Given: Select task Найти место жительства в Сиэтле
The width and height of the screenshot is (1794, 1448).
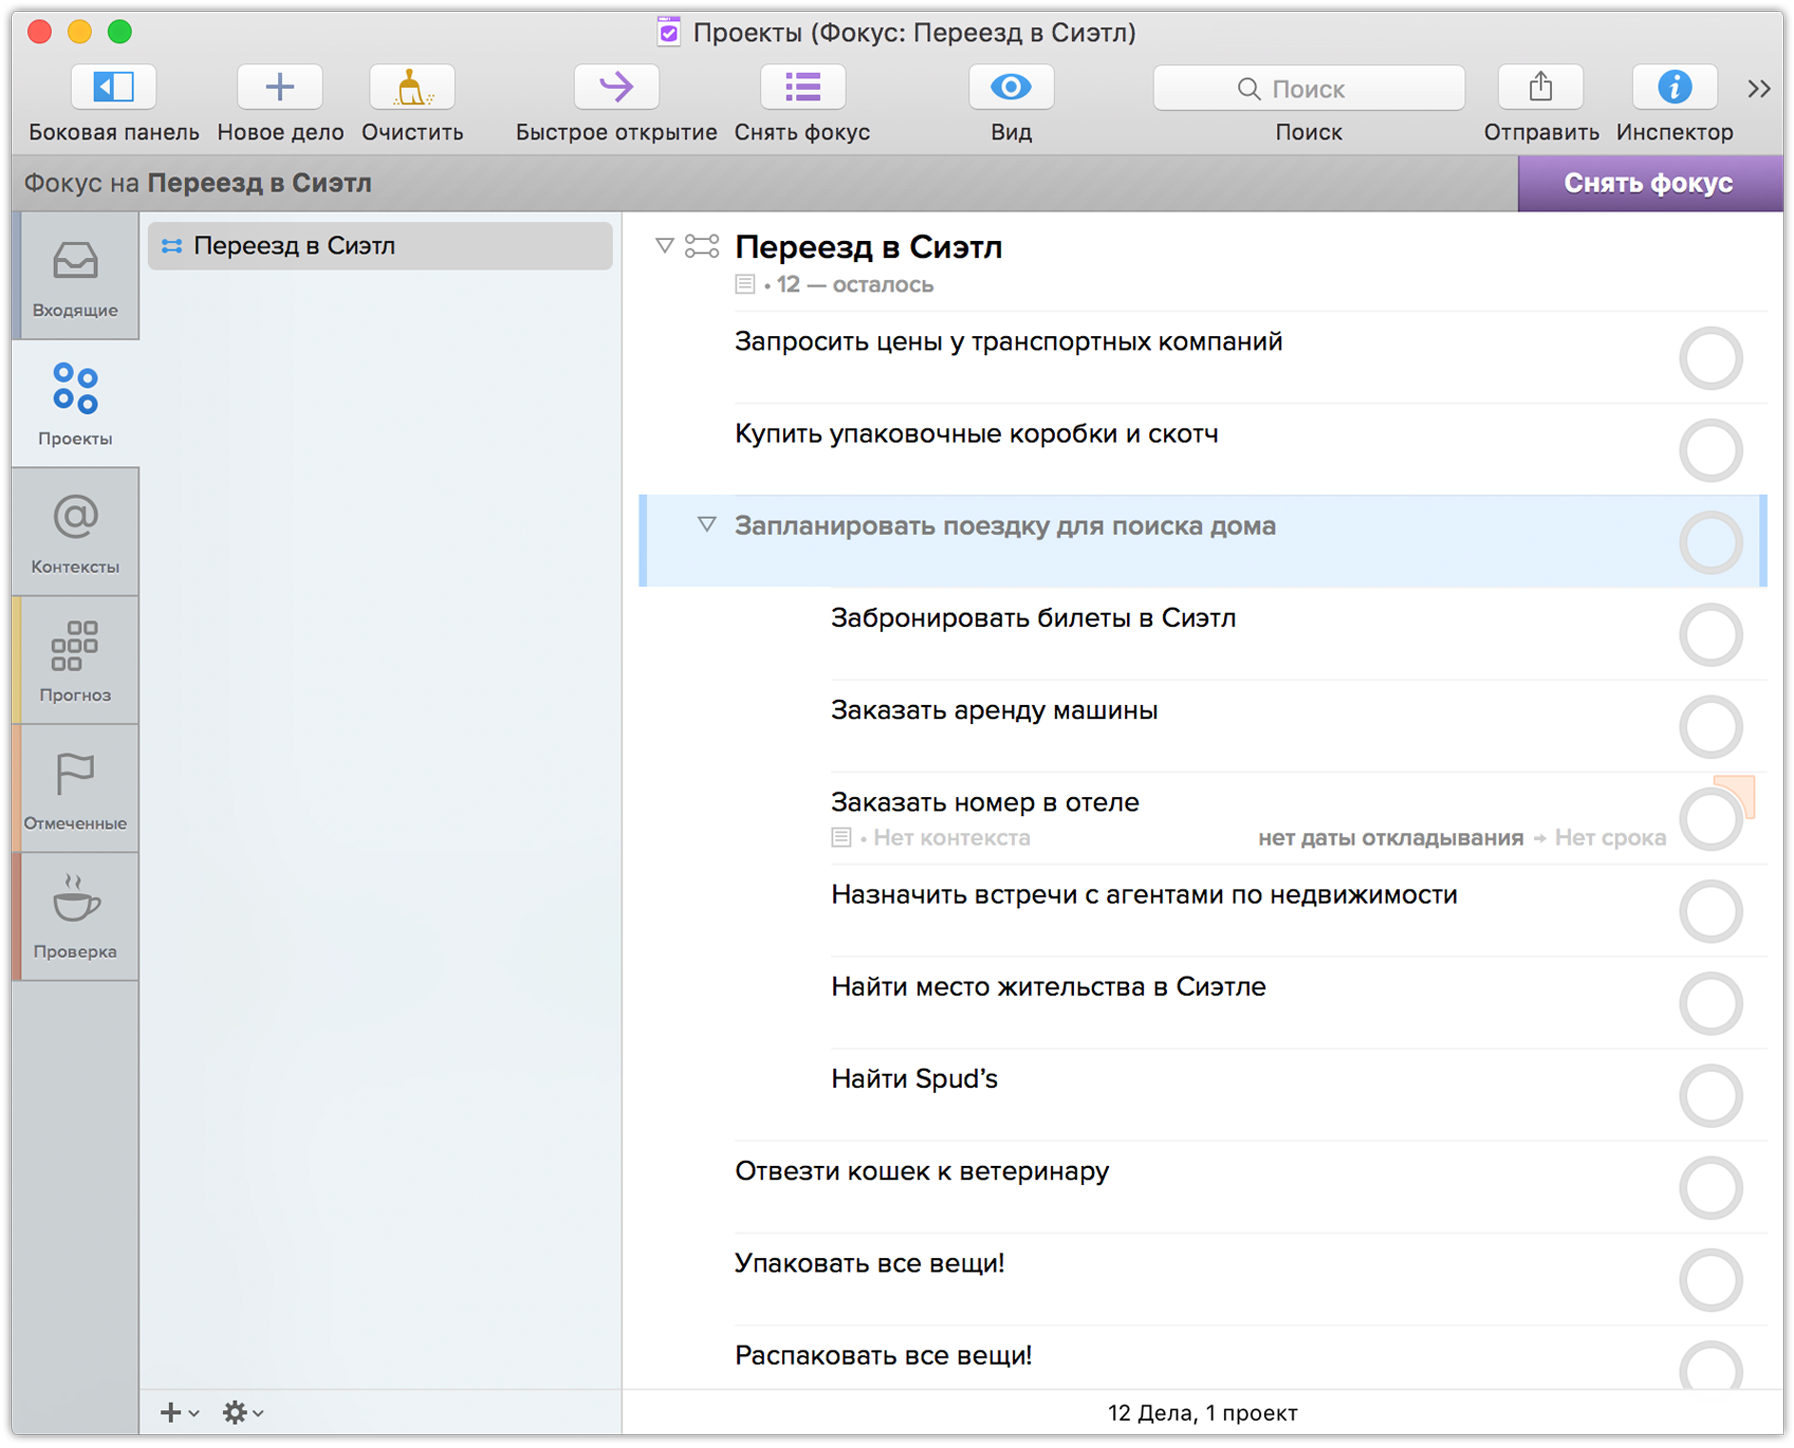Looking at the screenshot, I should pos(1048,986).
